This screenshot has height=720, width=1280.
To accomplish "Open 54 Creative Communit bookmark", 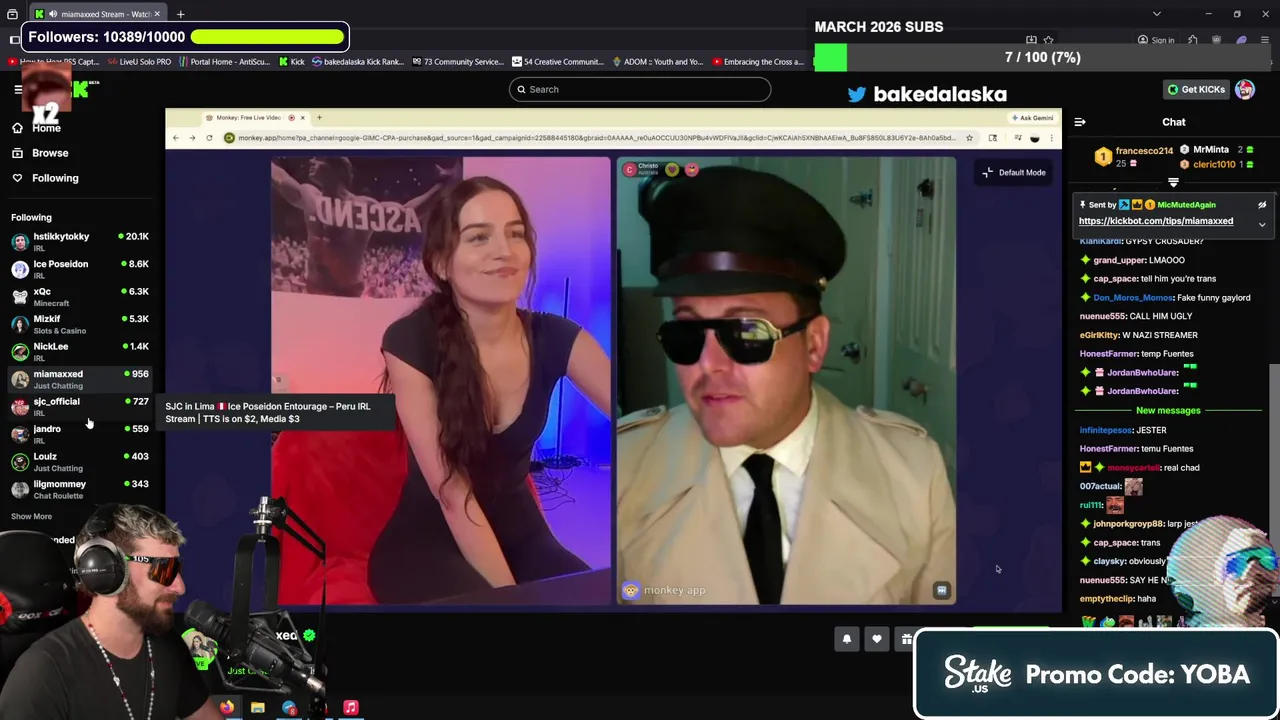I will 557,62.
